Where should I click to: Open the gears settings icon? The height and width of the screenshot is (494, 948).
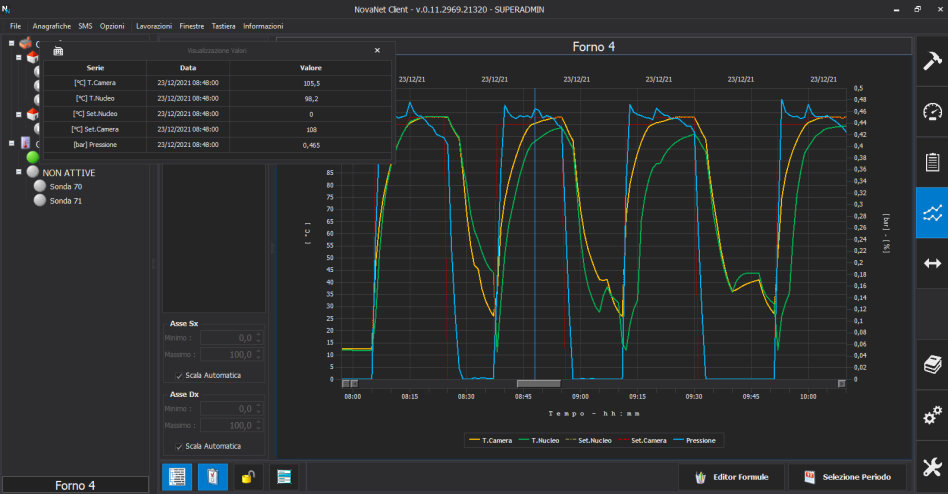click(x=931, y=415)
